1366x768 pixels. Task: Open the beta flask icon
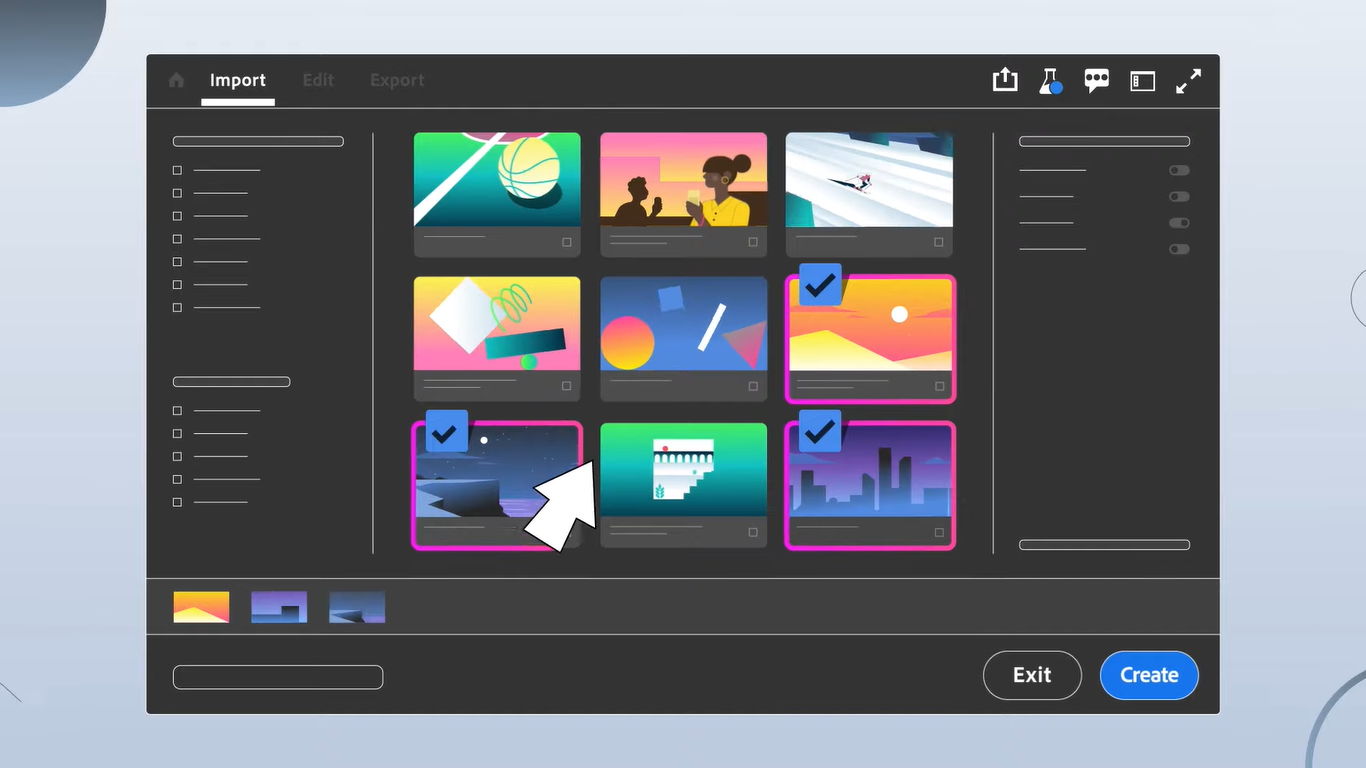click(1050, 81)
